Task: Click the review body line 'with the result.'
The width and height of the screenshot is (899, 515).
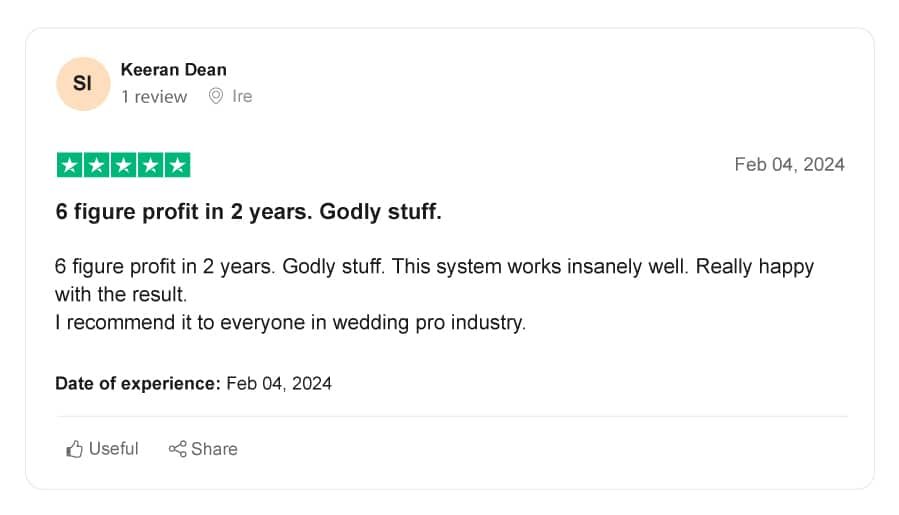Action: tap(121, 294)
